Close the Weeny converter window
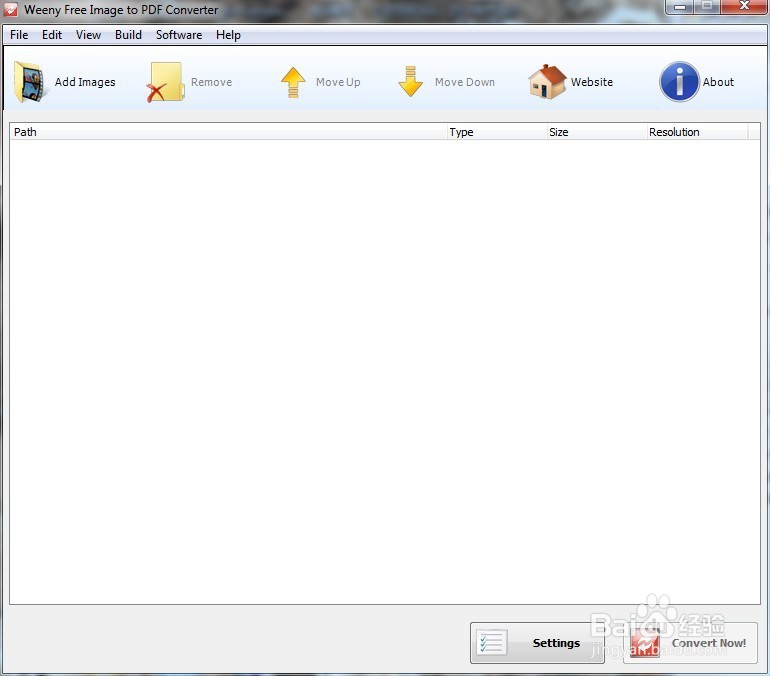770x676 pixels. pos(744,6)
